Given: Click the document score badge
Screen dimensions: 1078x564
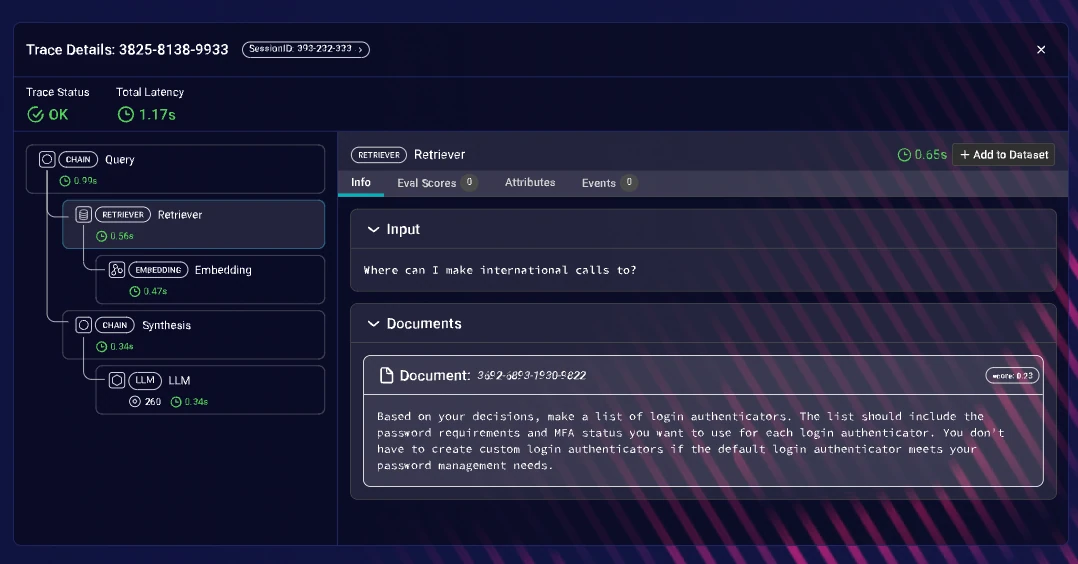Looking at the screenshot, I should (1012, 376).
